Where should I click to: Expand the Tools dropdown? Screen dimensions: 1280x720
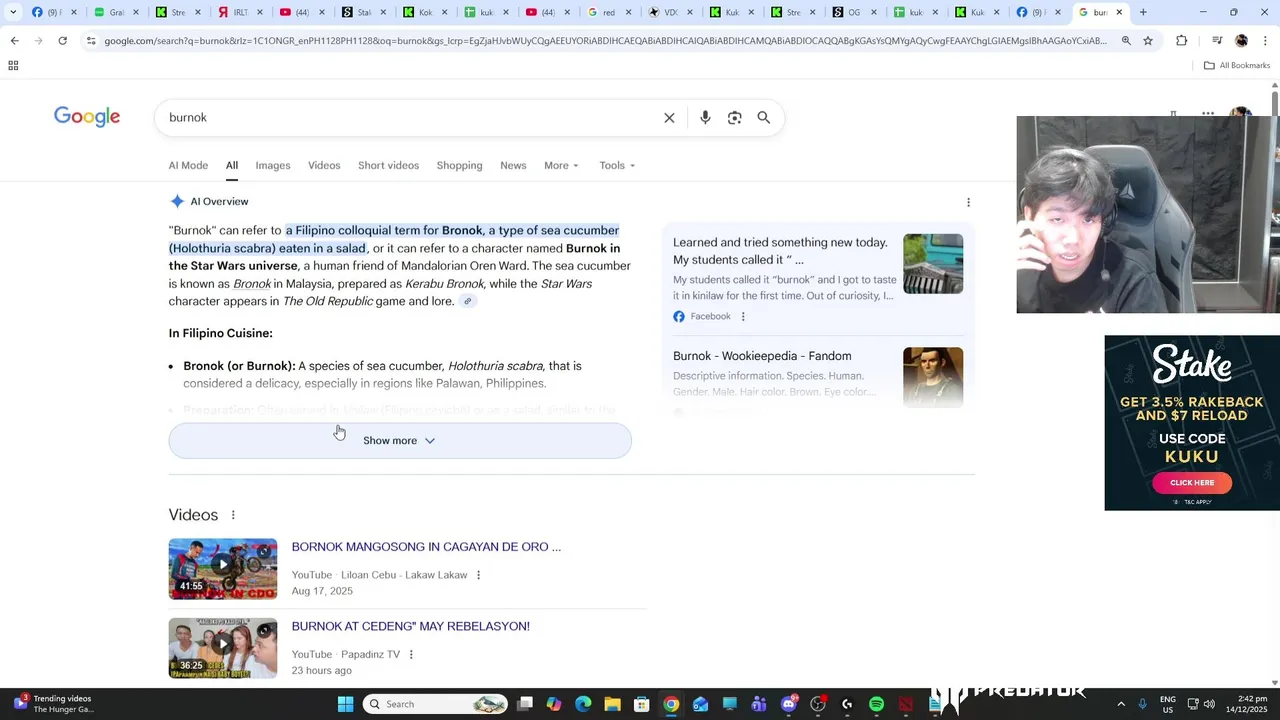617,165
